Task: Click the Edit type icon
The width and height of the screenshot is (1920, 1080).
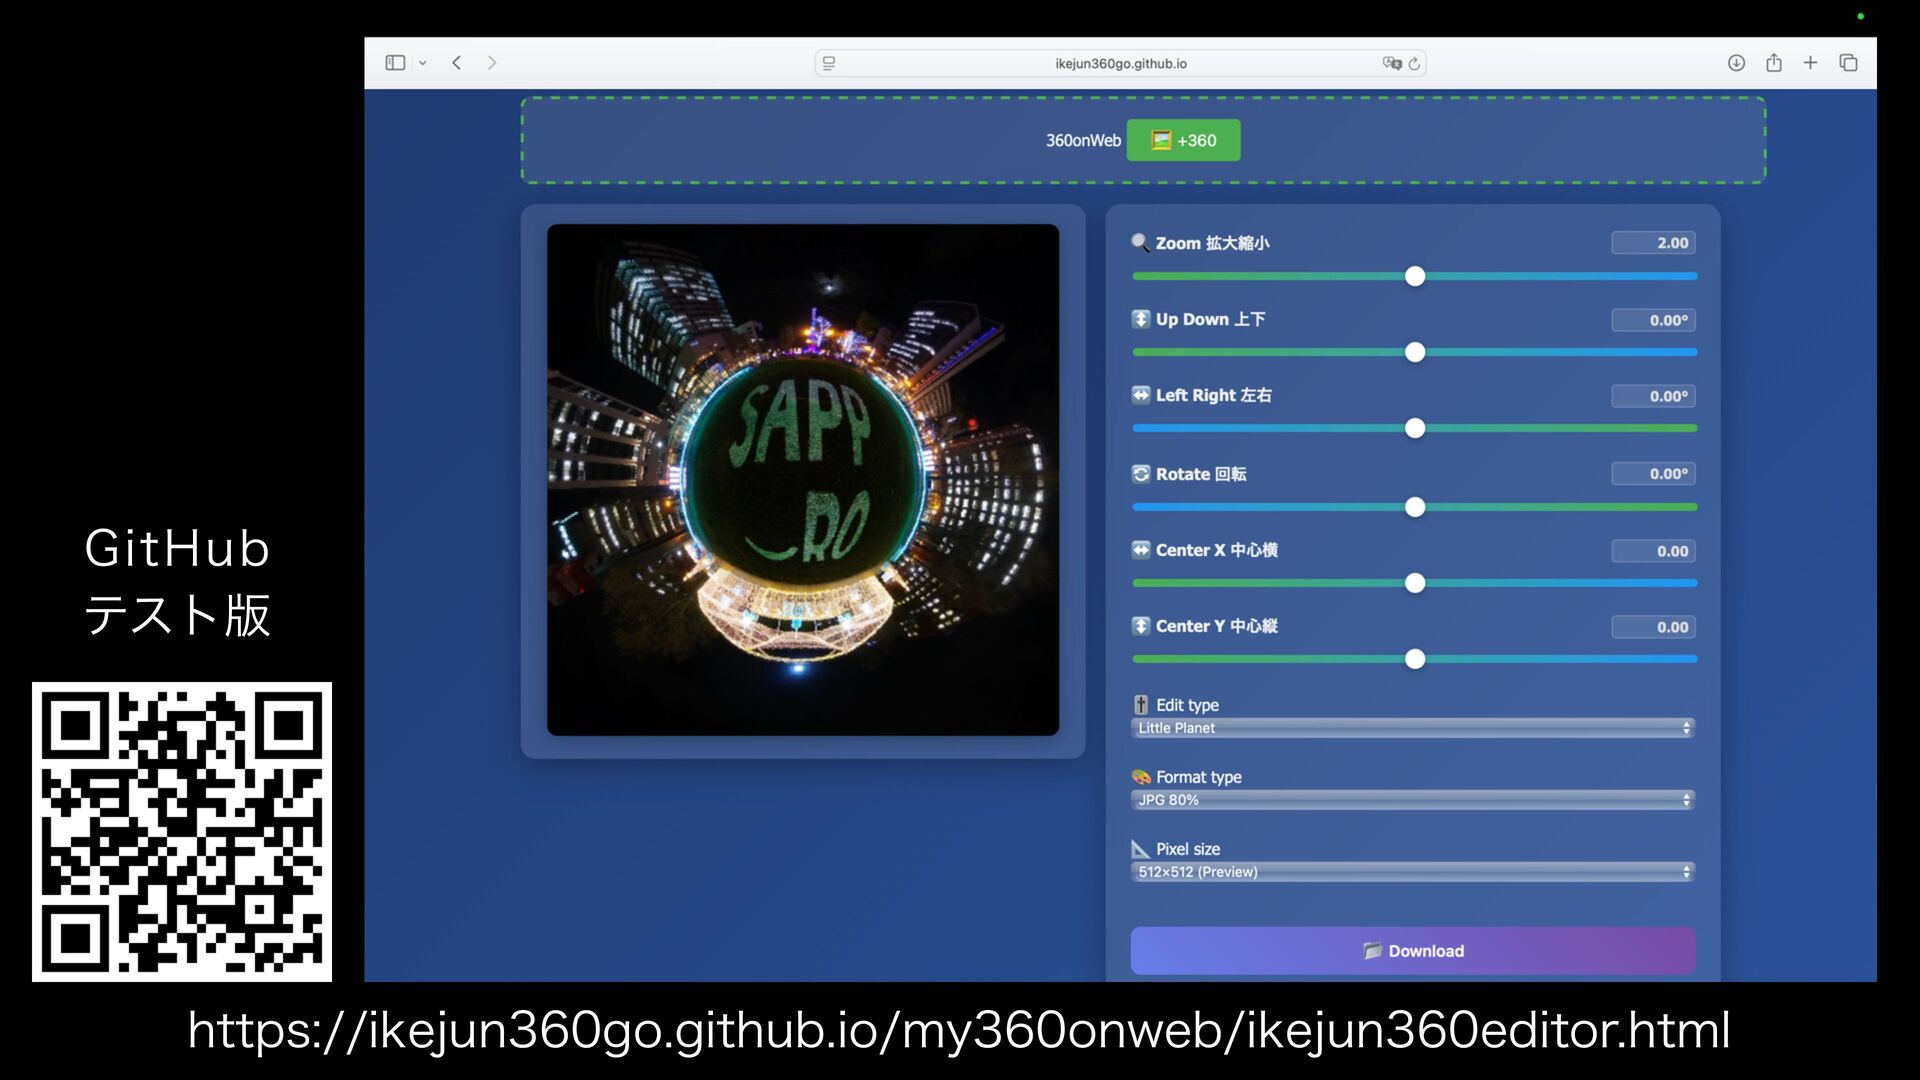Action: (x=1140, y=705)
